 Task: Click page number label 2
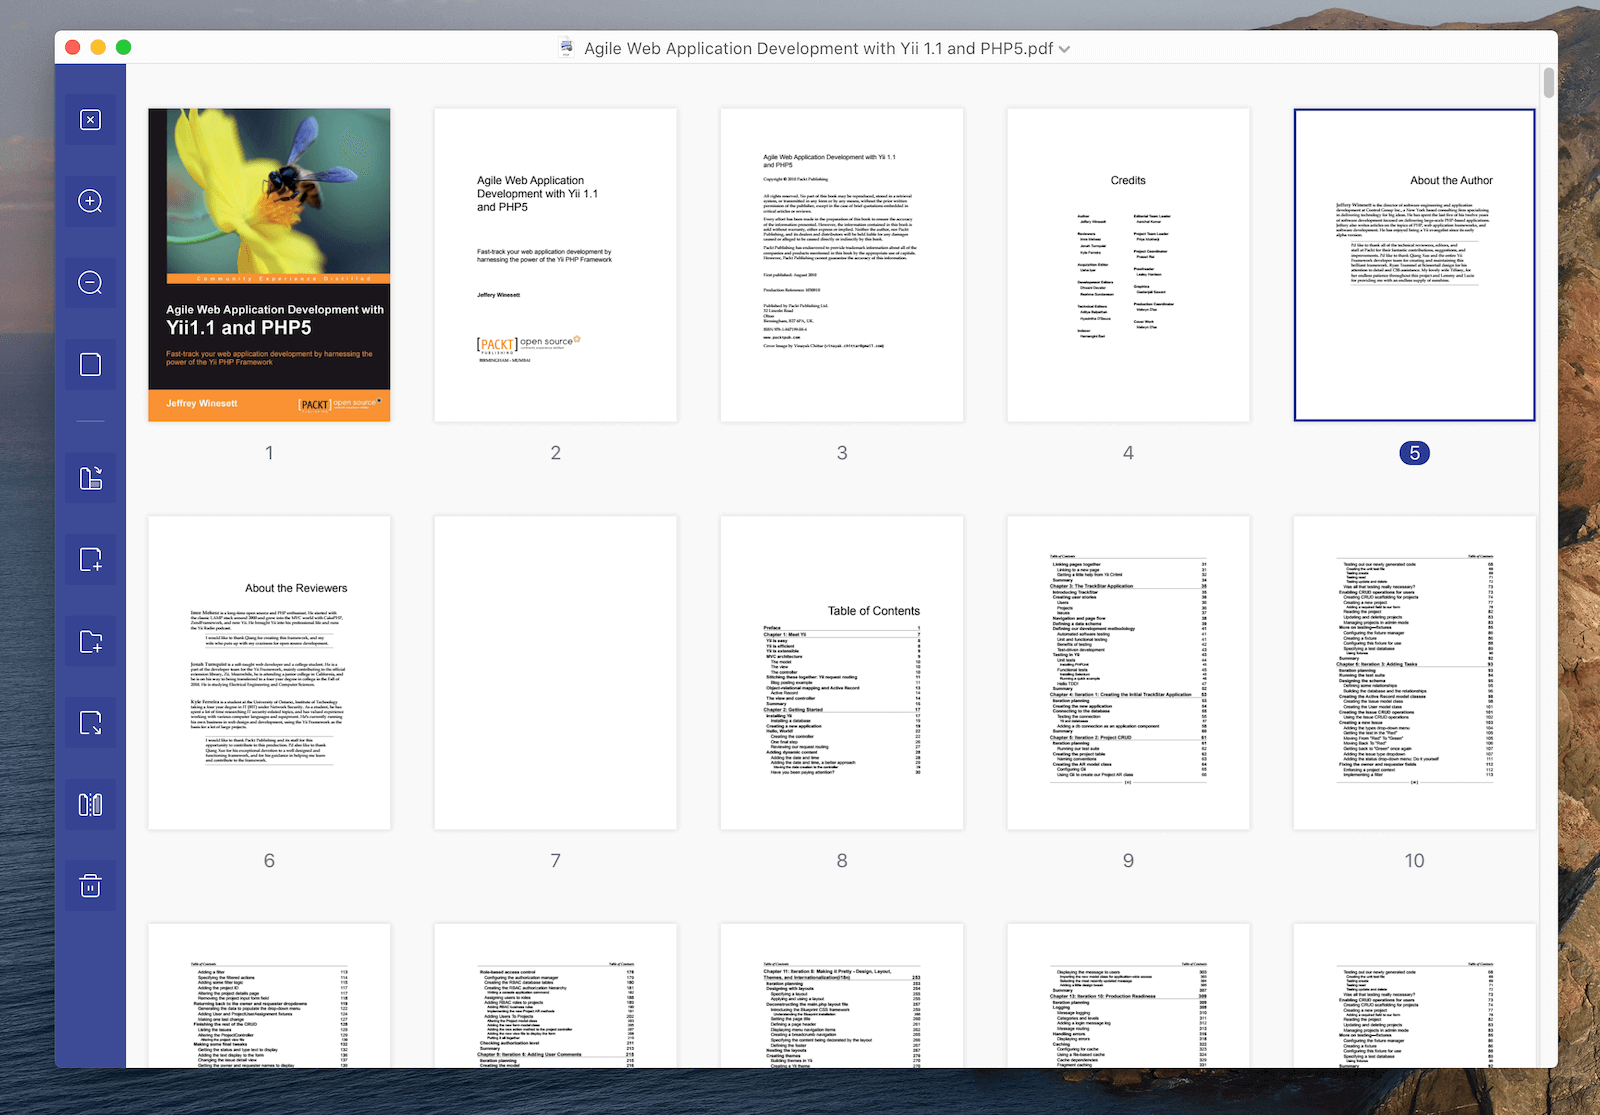pyautogui.click(x=556, y=453)
